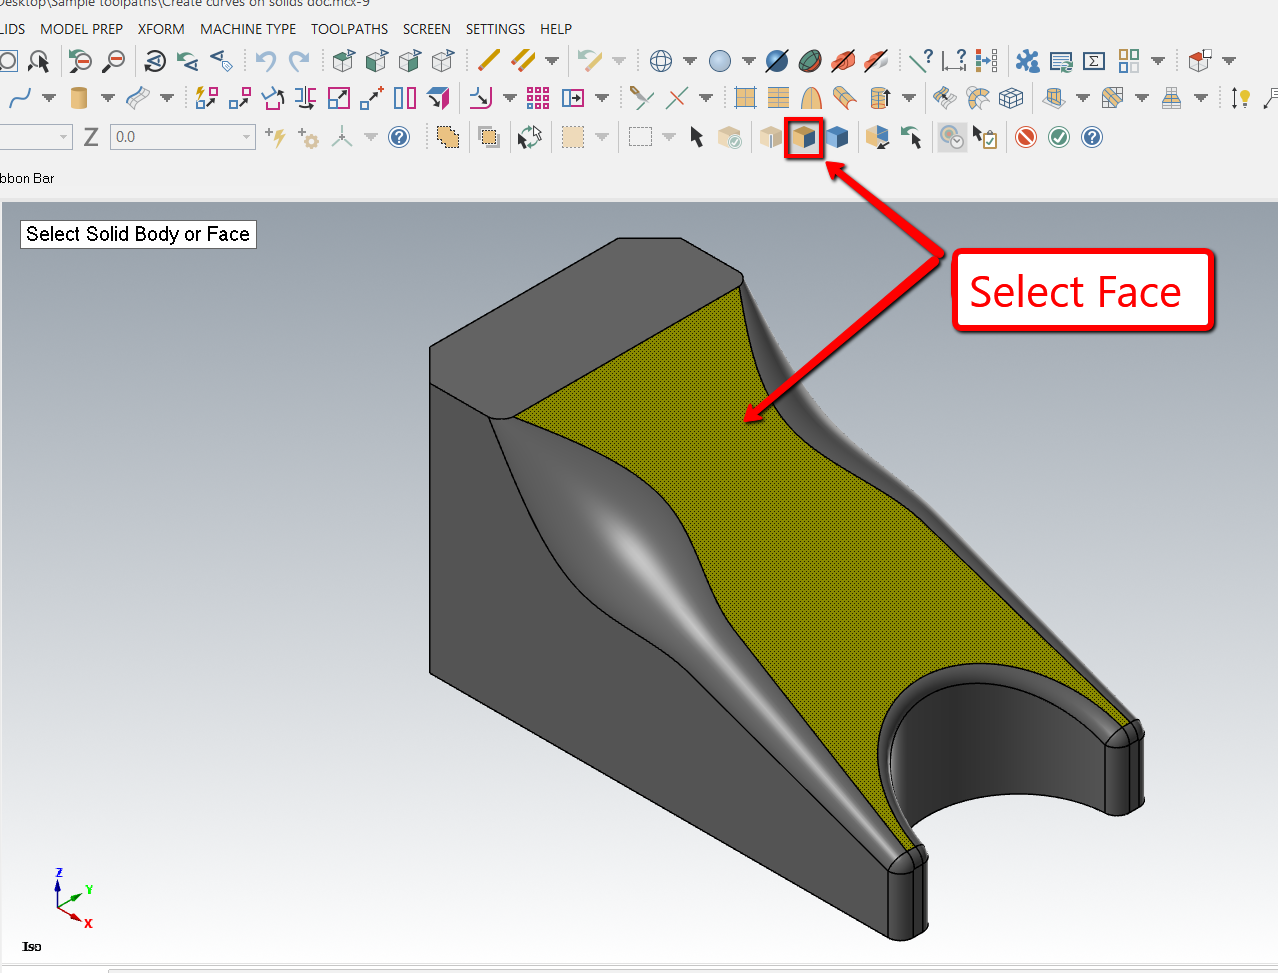The width and height of the screenshot is (1278, 973).
Task: Click the single pencil delete icon
Action: click(x=489, y=60)
